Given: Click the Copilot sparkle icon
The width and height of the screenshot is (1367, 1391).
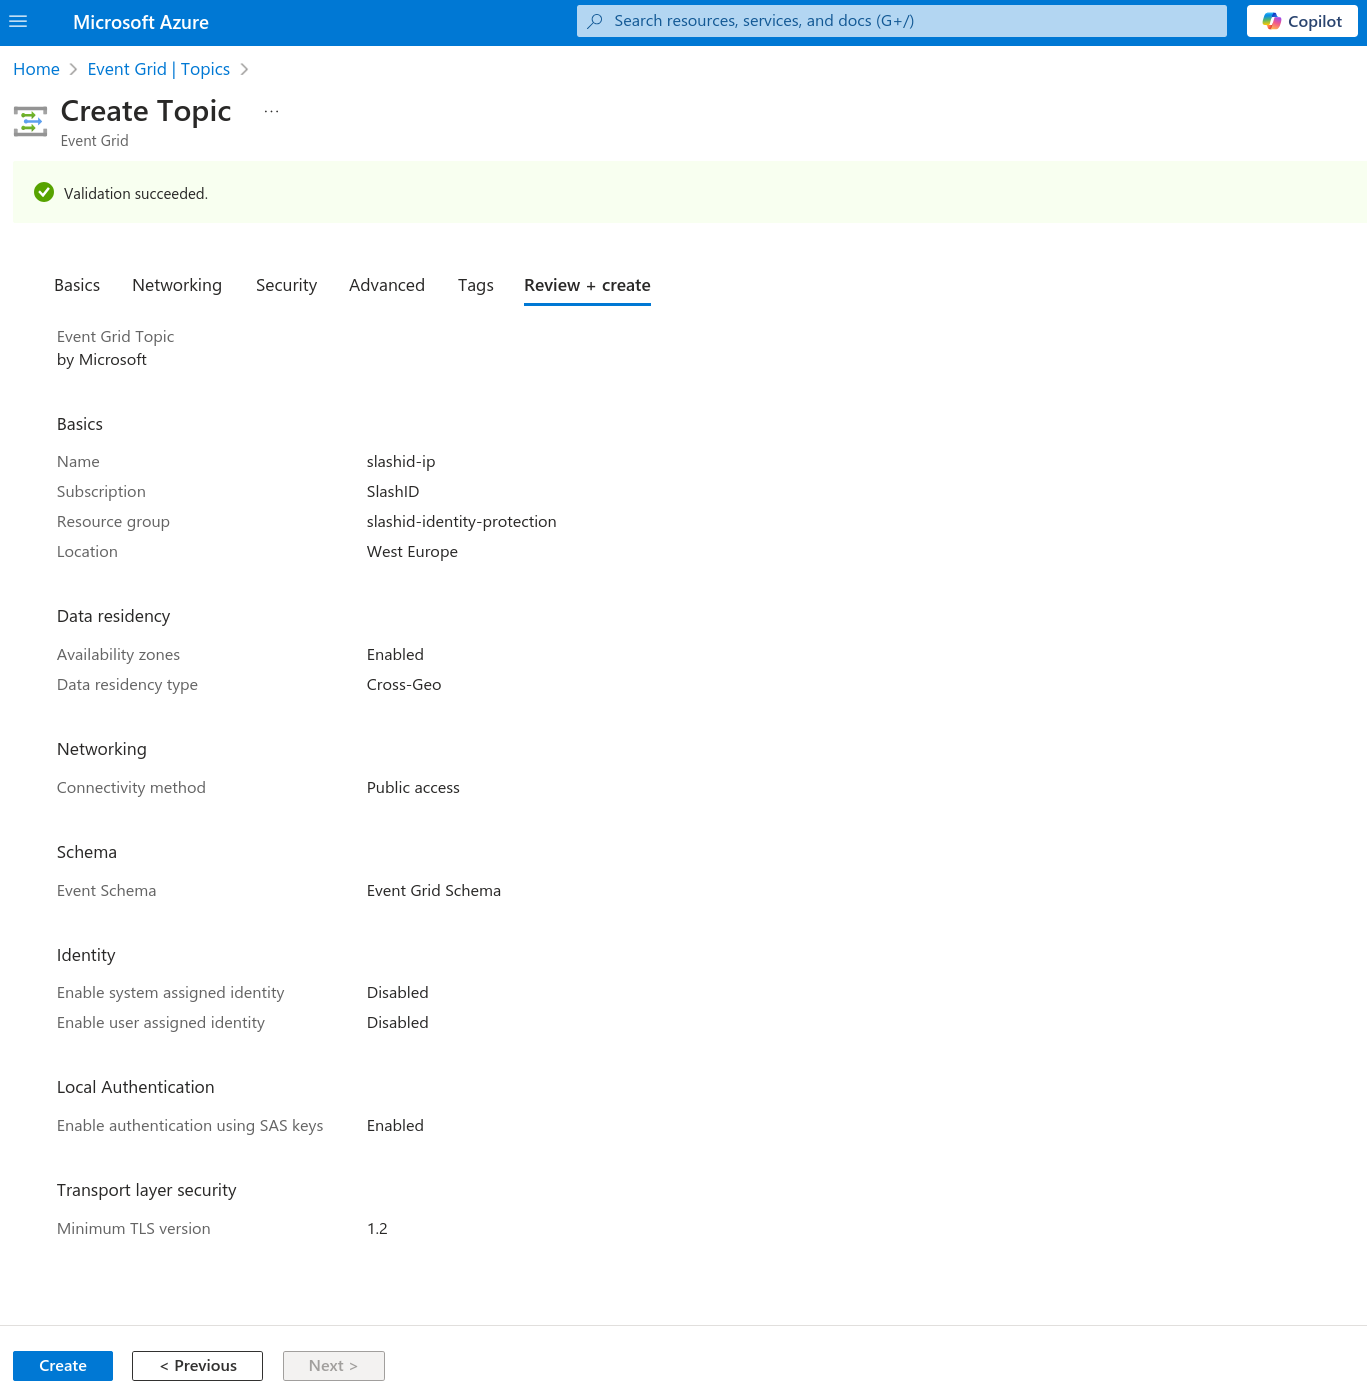Looking at the screenshot, I should pyautogui.click(x=1272, y=20).
